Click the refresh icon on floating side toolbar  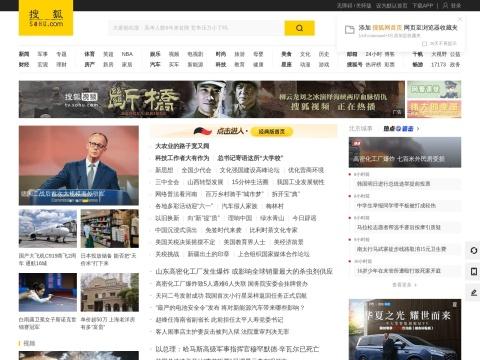(474, 250)
